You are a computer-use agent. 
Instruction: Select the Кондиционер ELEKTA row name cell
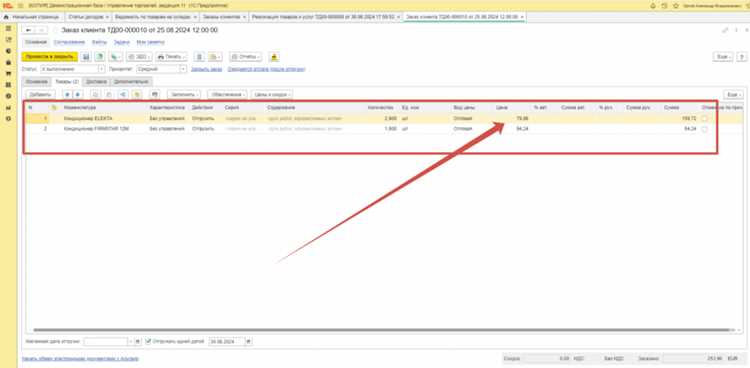coord(104,119)
